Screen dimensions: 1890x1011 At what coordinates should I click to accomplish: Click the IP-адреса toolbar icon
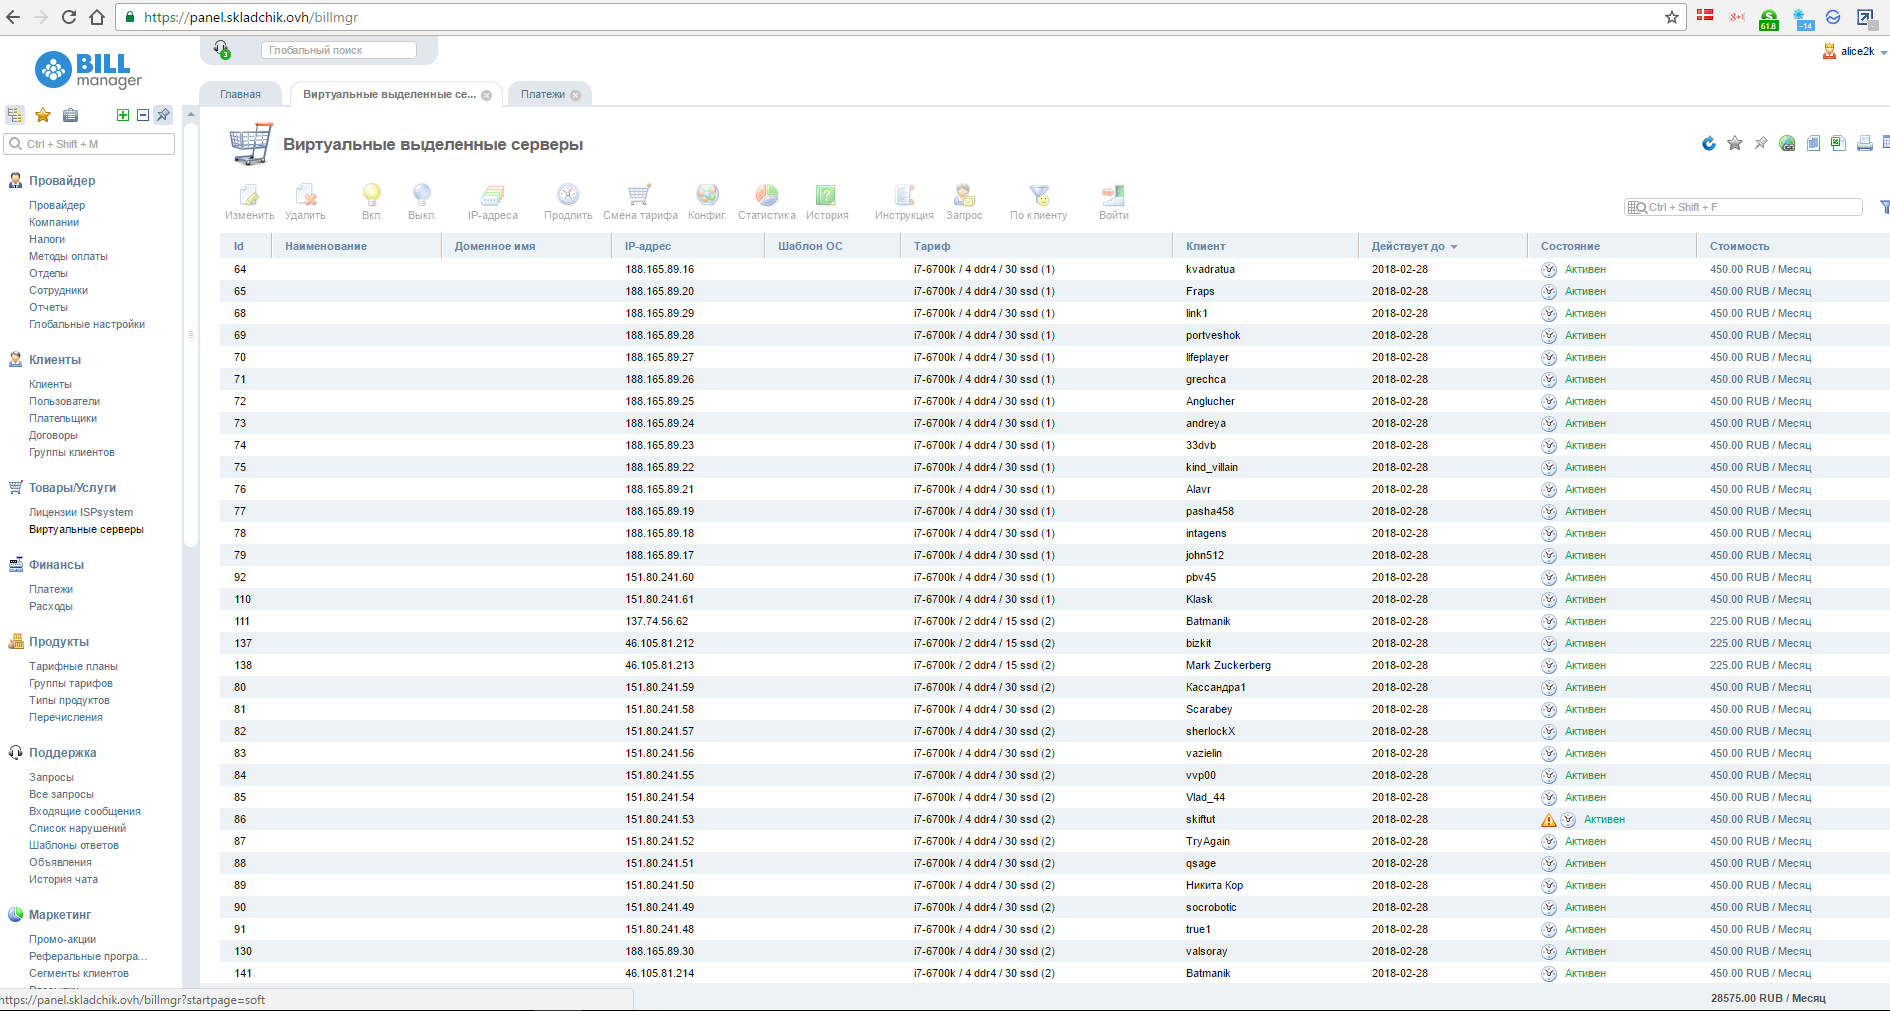(x=492, y=196)
